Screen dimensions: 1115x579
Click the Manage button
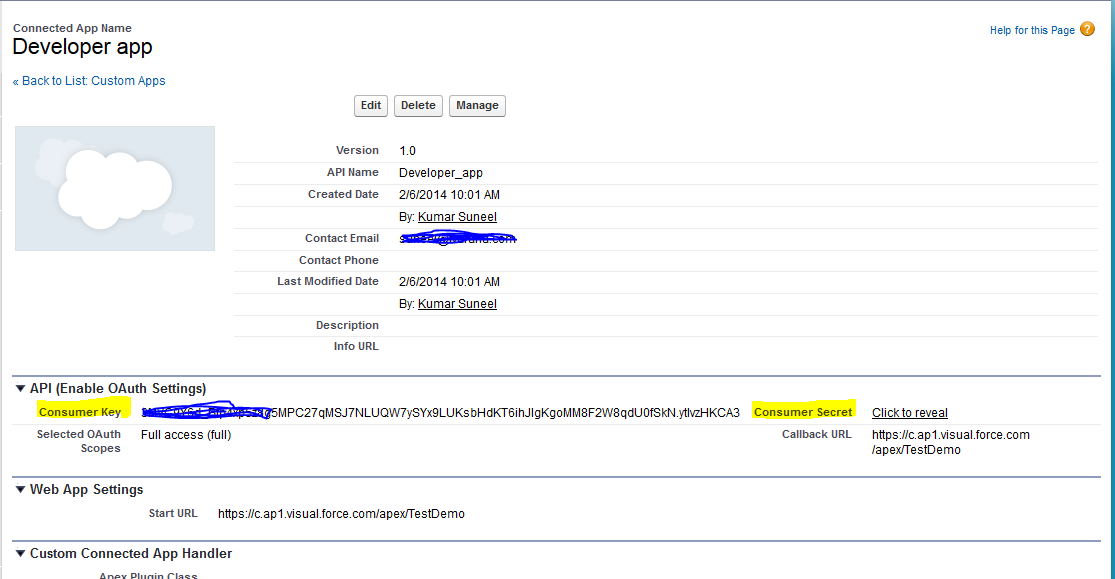click(x=477, y=105)
